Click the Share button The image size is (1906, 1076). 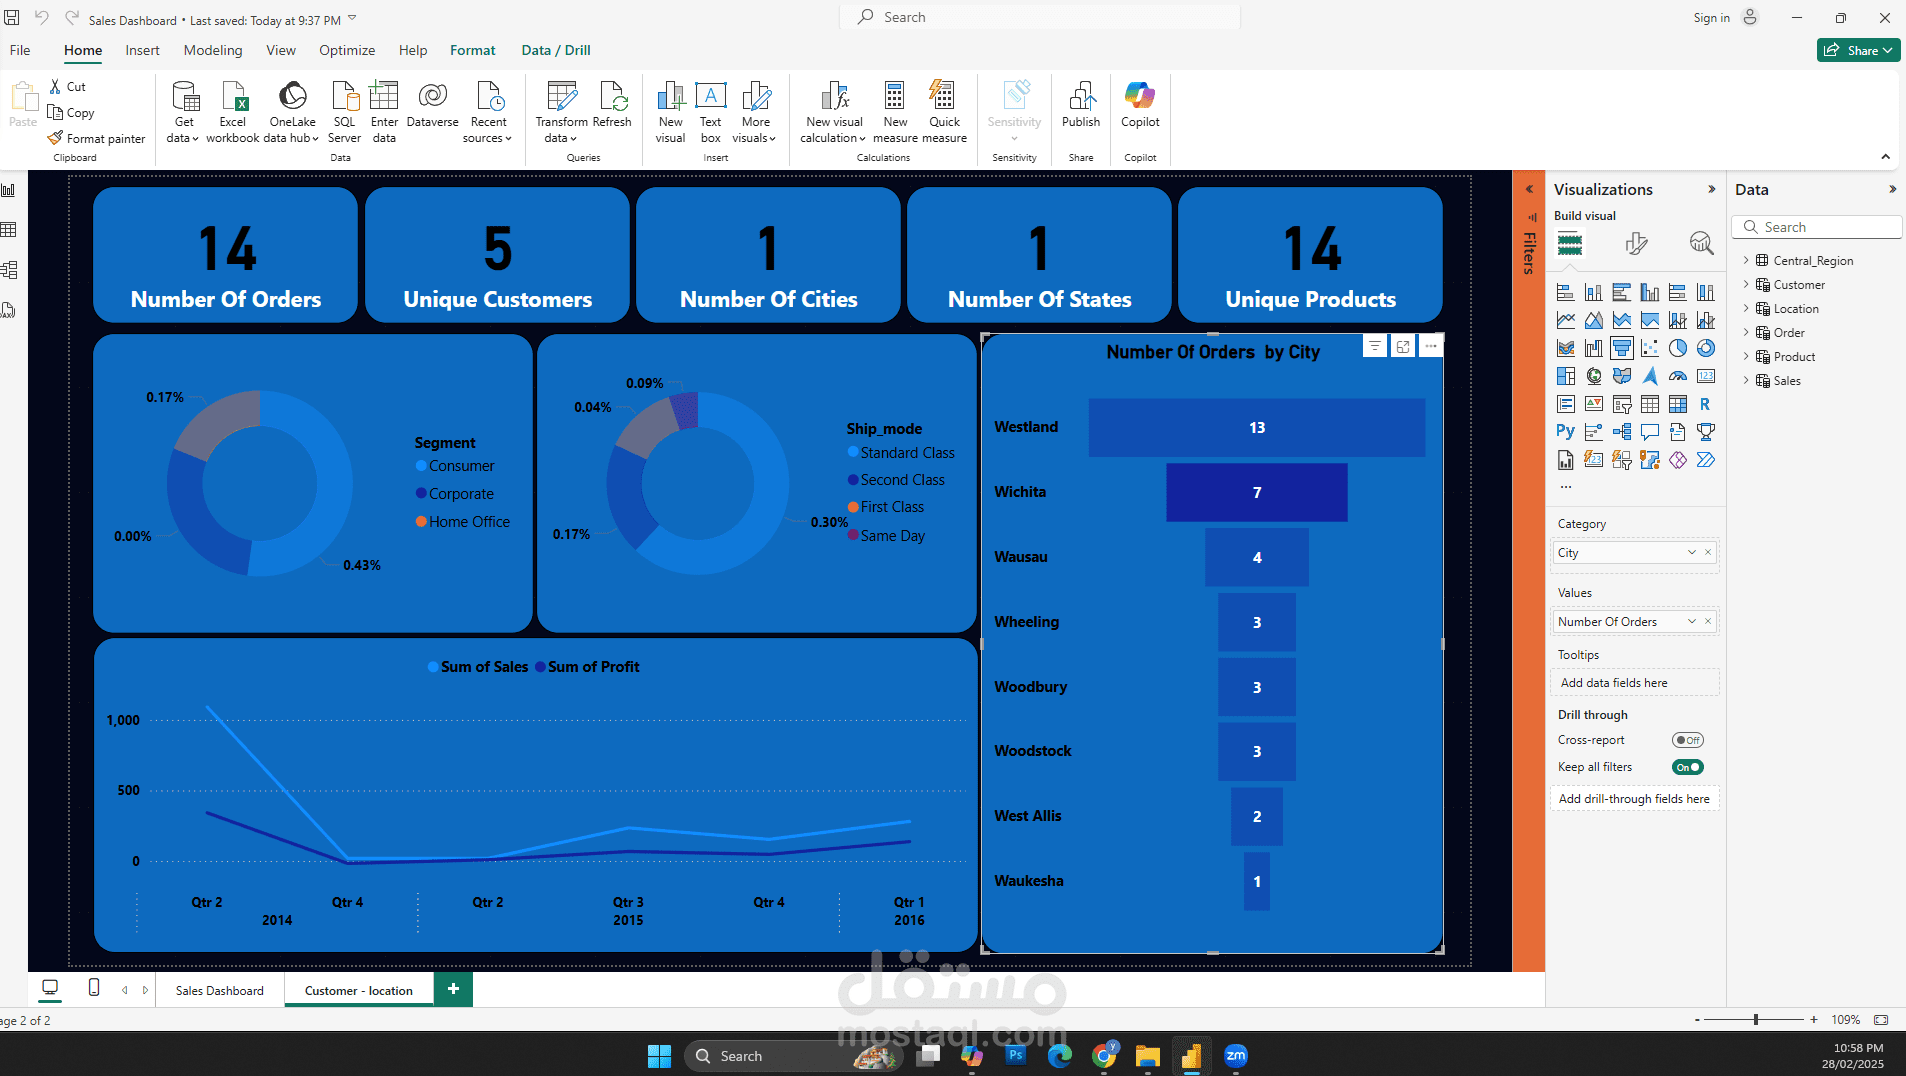(1858, 50)
